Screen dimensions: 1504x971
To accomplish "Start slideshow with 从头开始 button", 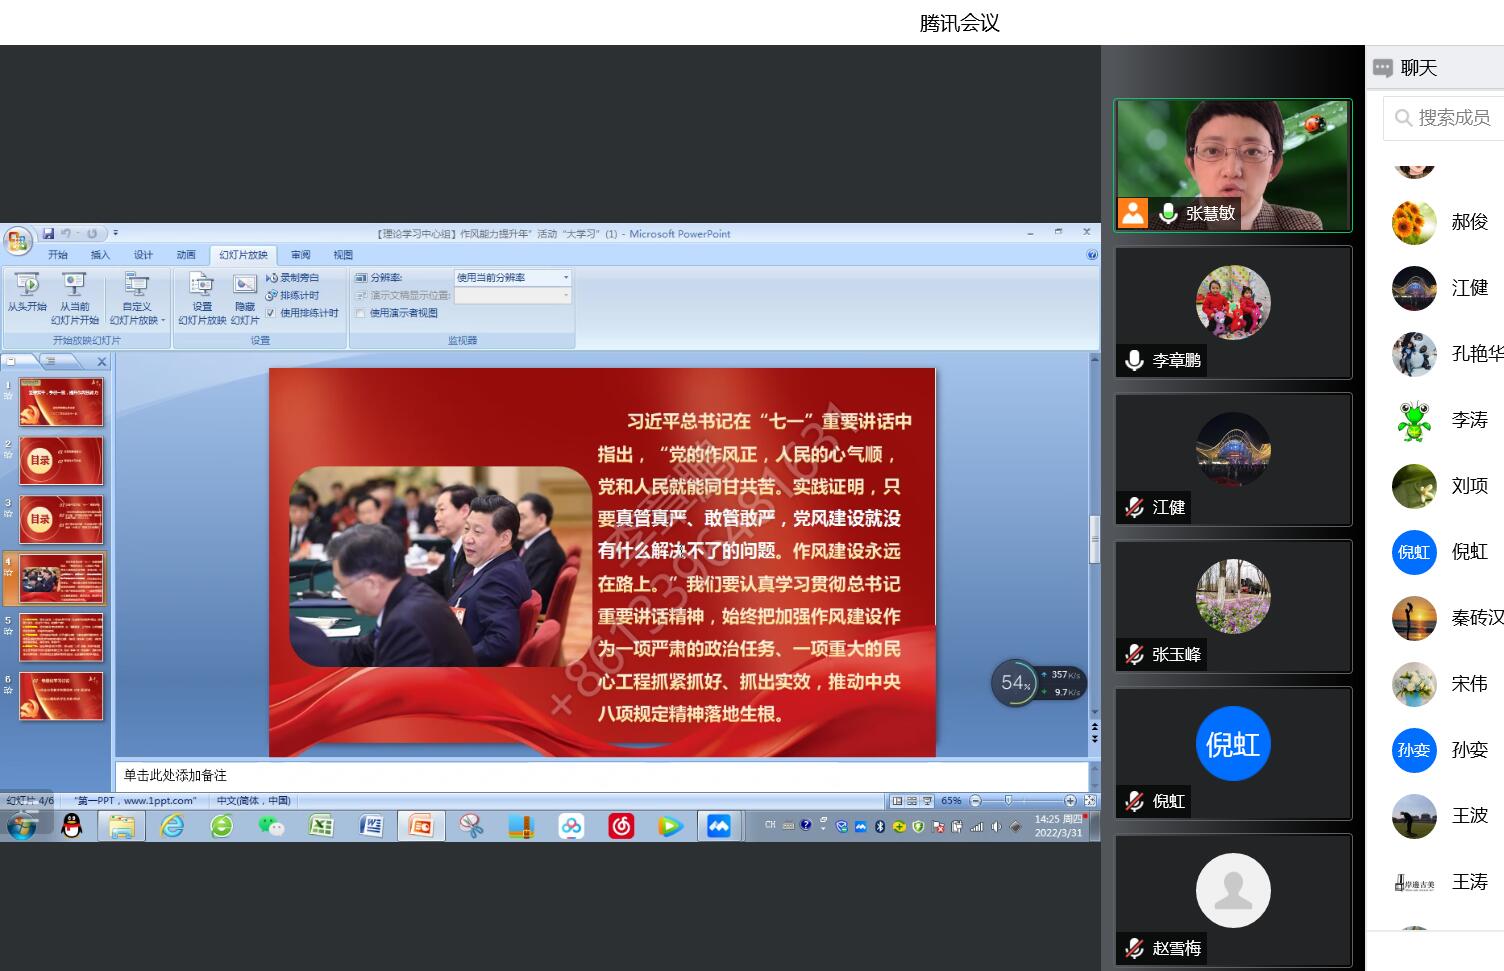I will click(x=27, y=291).
